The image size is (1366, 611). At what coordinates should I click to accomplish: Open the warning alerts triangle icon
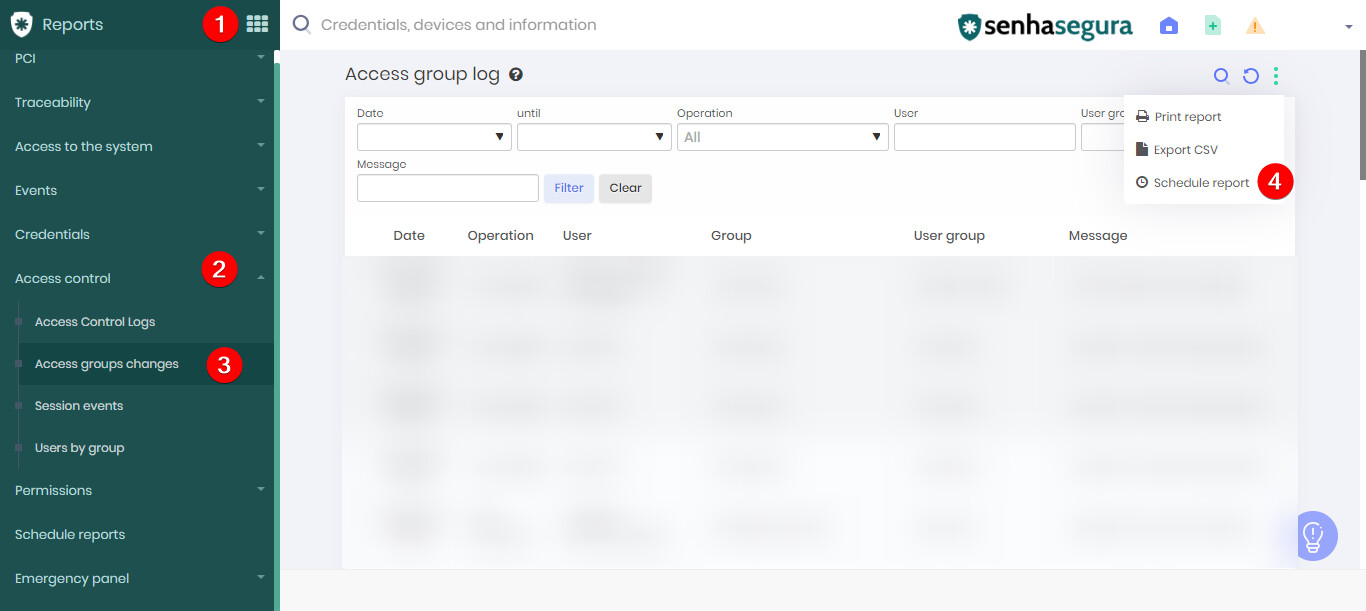1255,26
